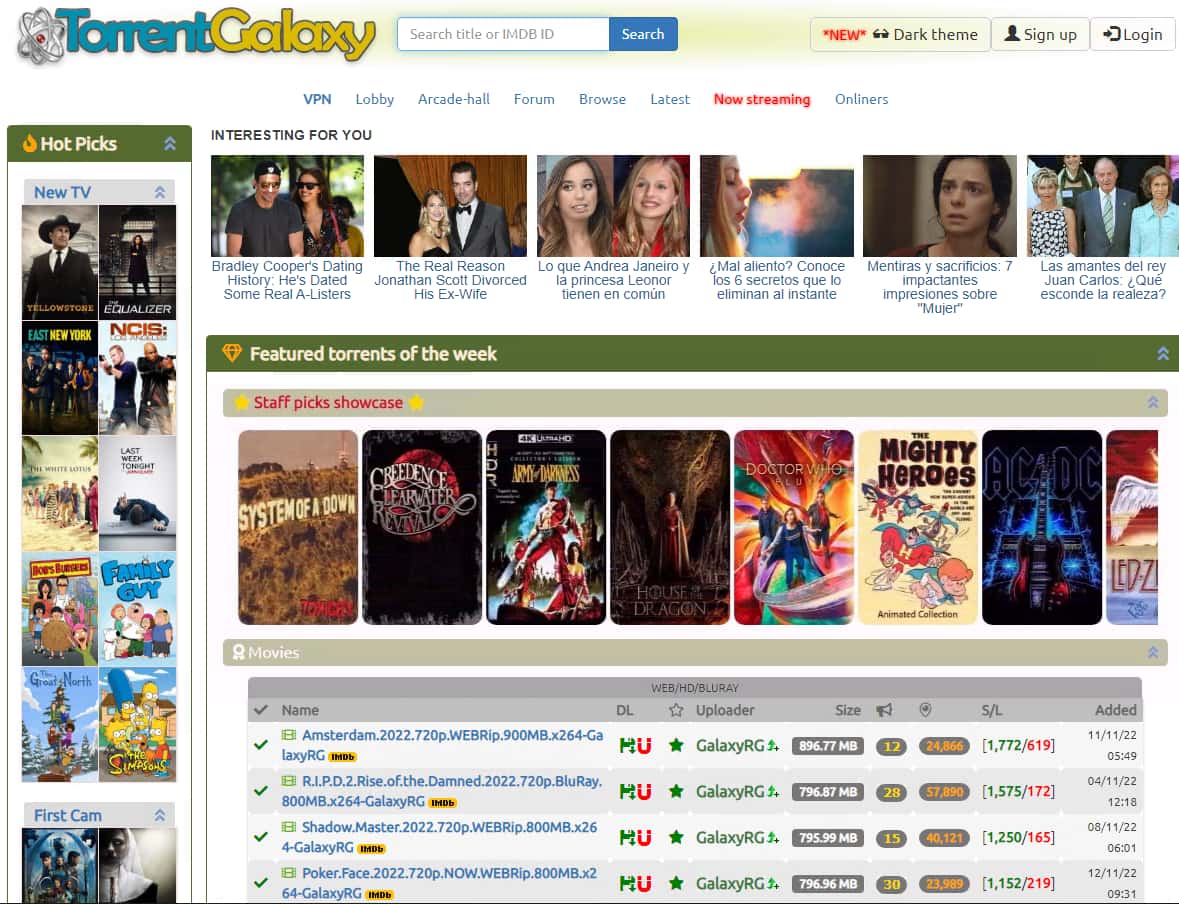Collapse the First Cam section
The height and width of the screenshot is (904, 1179).
point(159,815)
